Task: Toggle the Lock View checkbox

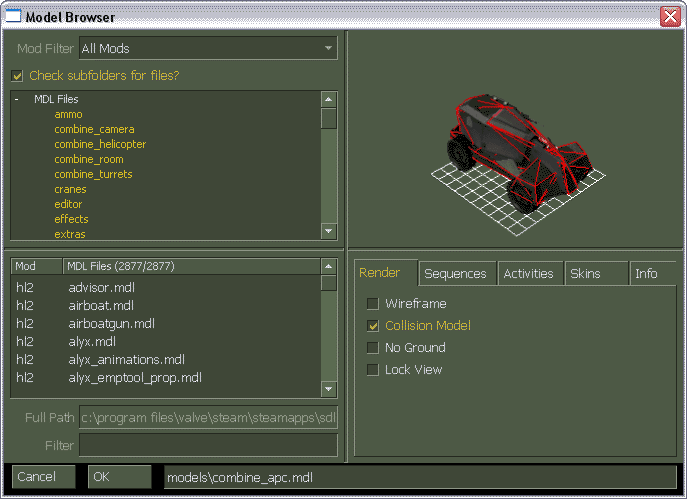Action: pos(373,370)
